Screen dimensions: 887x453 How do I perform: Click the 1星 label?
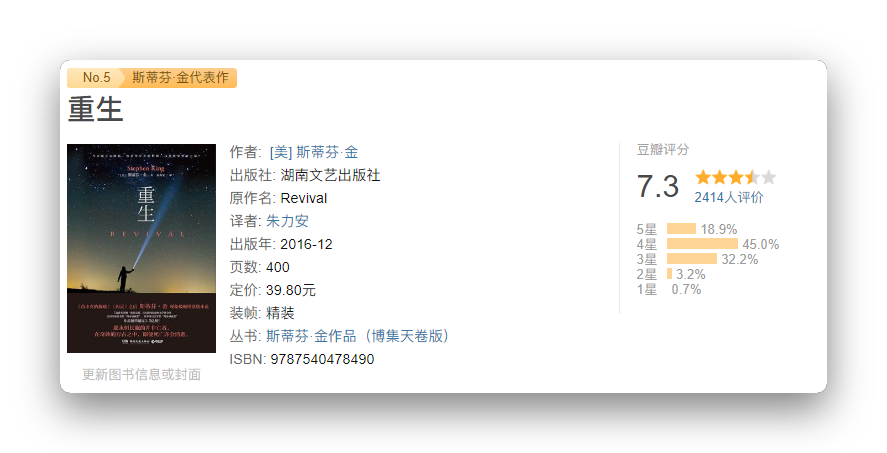647,290
